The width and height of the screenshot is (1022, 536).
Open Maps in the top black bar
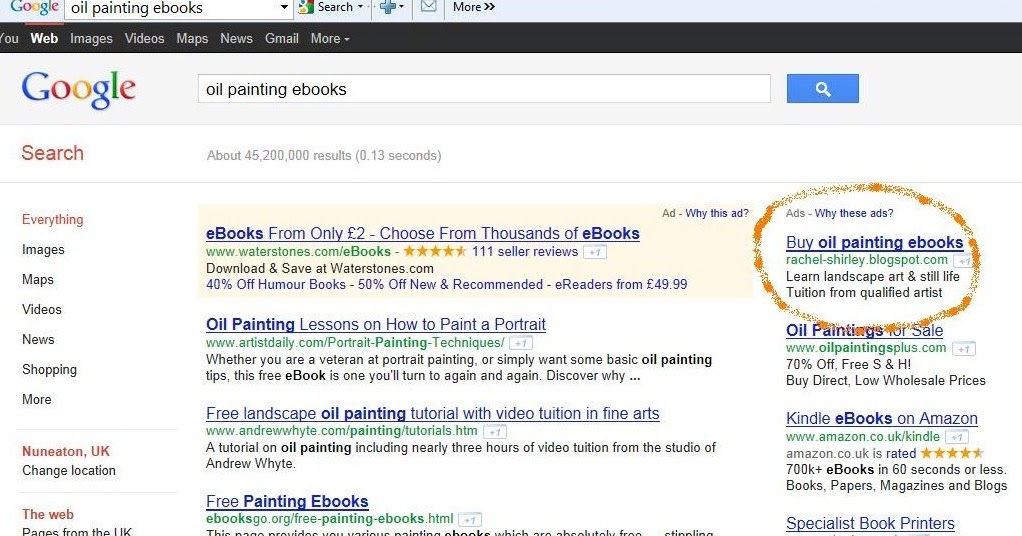click(192, 38)
